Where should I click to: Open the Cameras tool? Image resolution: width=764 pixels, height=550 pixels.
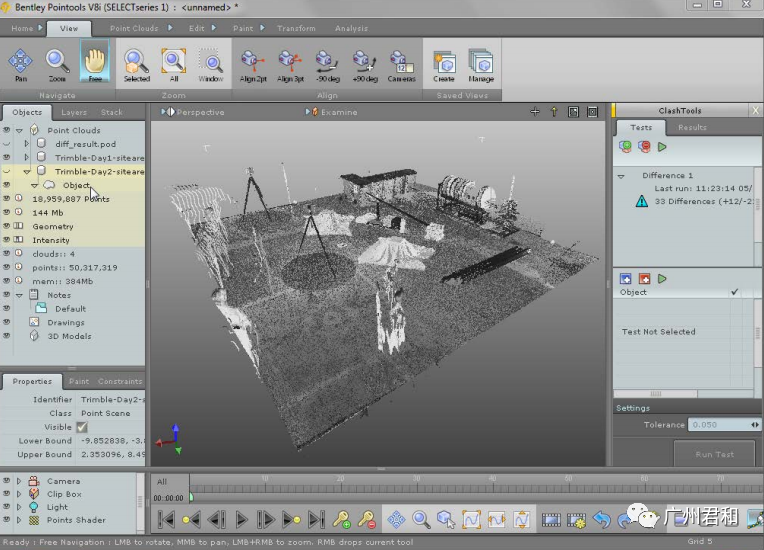401,62
